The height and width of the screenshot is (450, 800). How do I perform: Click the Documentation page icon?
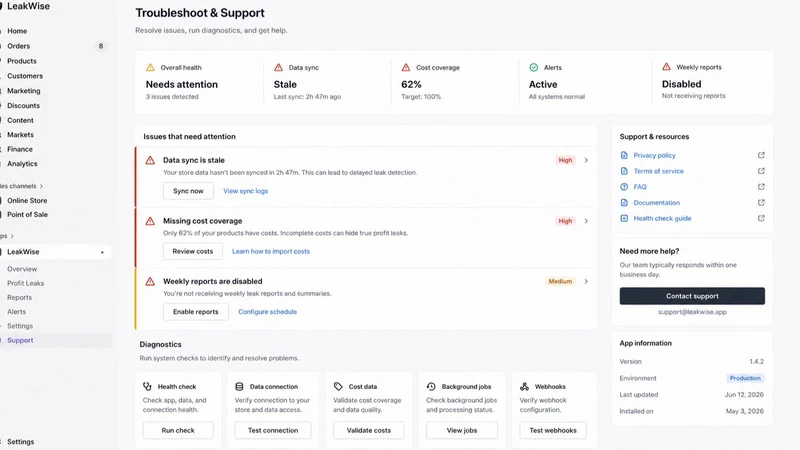624,203
